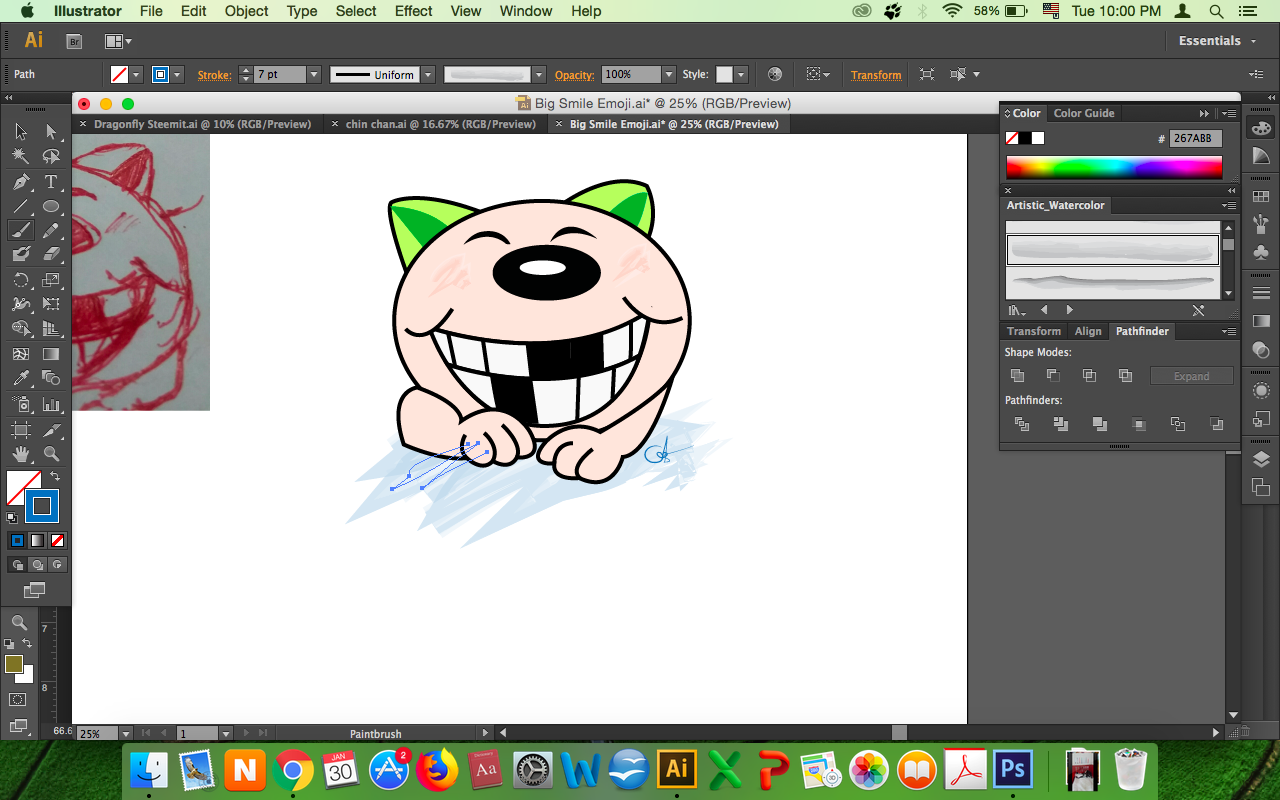Select the Line Segment tool

point(21,206)
